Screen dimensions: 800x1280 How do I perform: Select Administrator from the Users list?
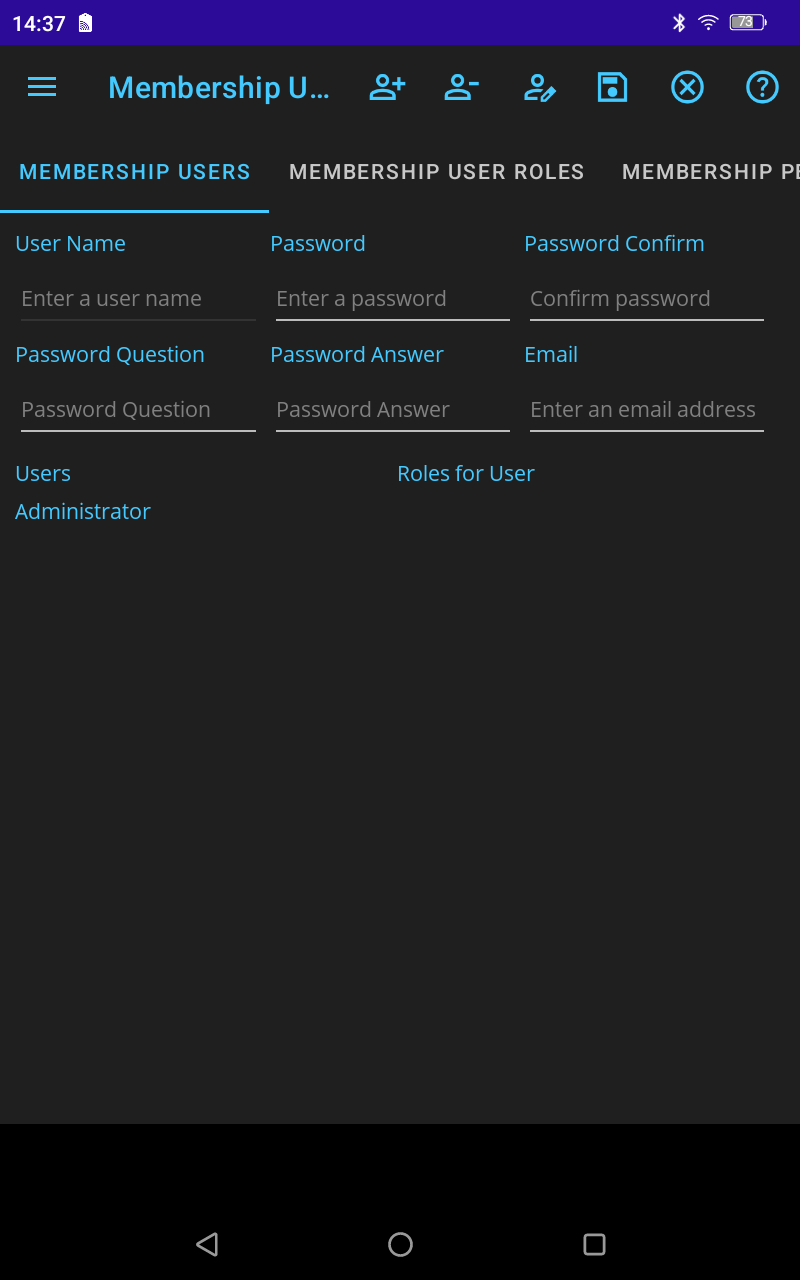(x=83, y=511)
